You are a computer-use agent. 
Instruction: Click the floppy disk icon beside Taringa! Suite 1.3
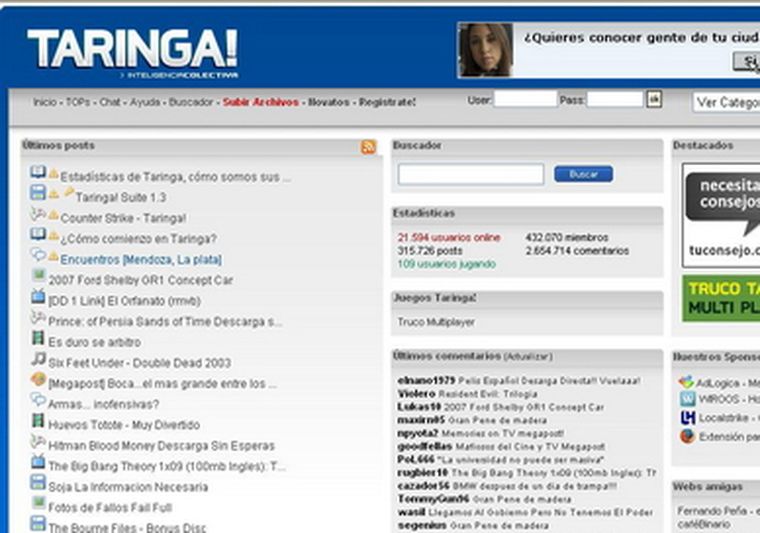38,193
